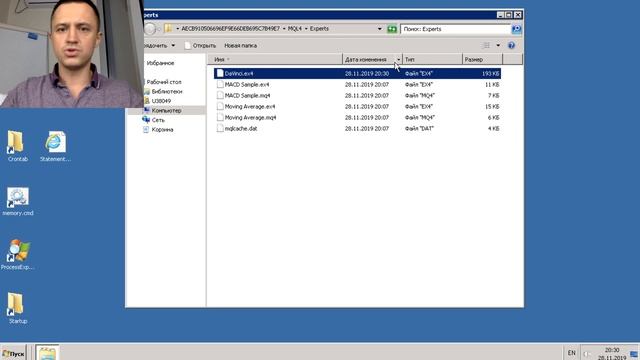Maximize the Experts window
This screenshot has width=640, height=360.
tap(509, 15)
